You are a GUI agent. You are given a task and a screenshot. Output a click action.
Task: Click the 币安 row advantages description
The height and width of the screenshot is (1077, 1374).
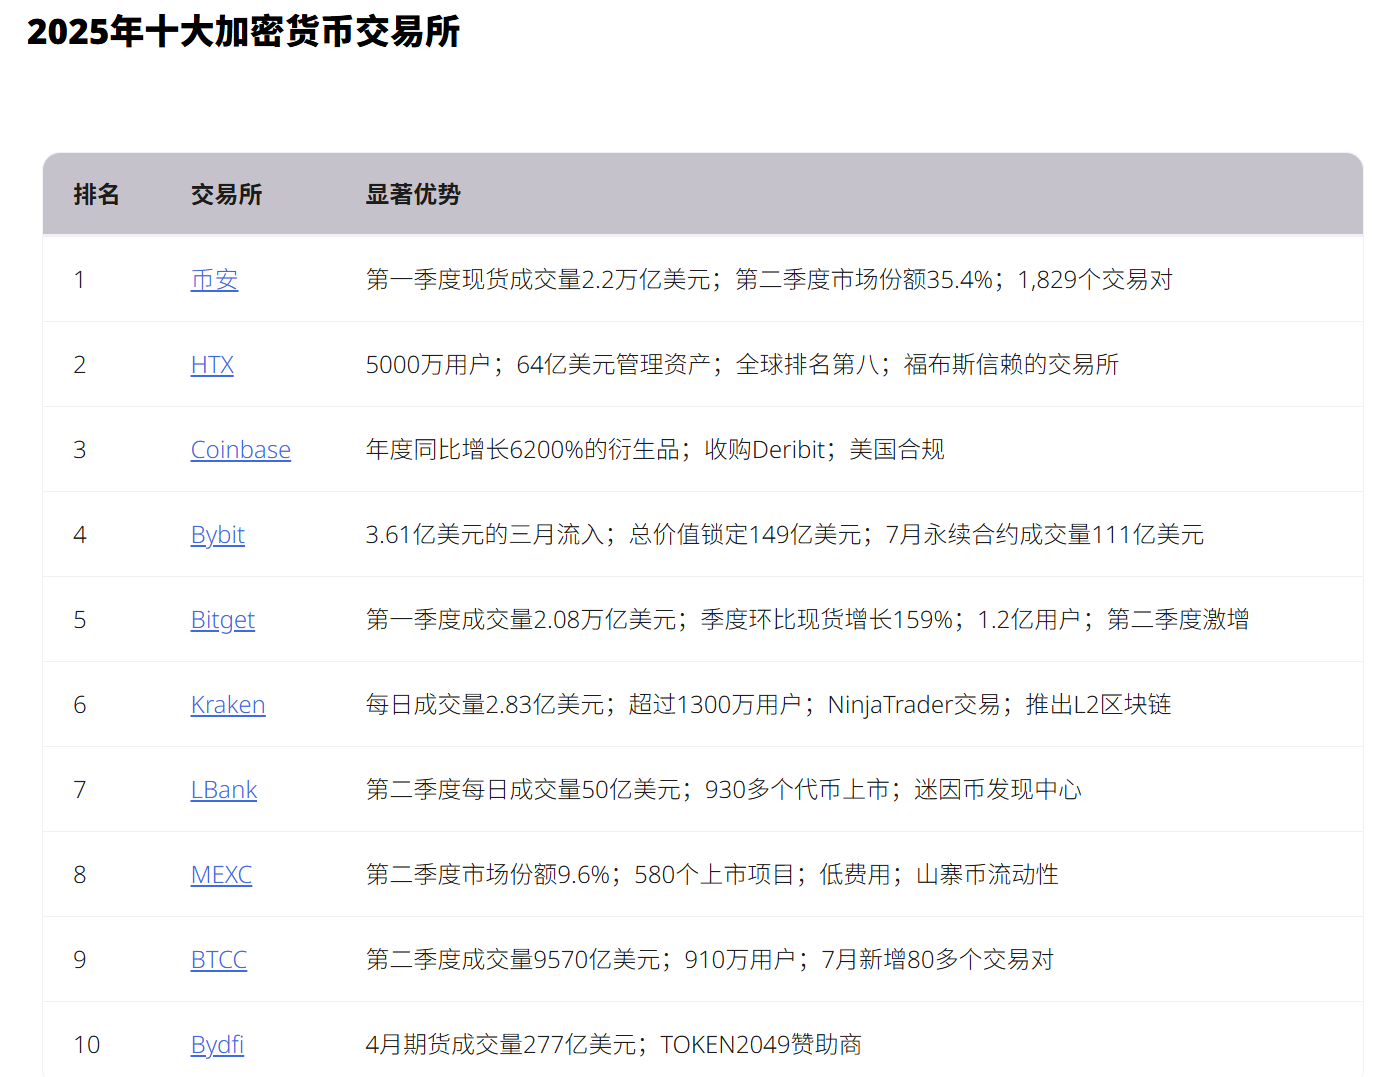click(768, 280)
